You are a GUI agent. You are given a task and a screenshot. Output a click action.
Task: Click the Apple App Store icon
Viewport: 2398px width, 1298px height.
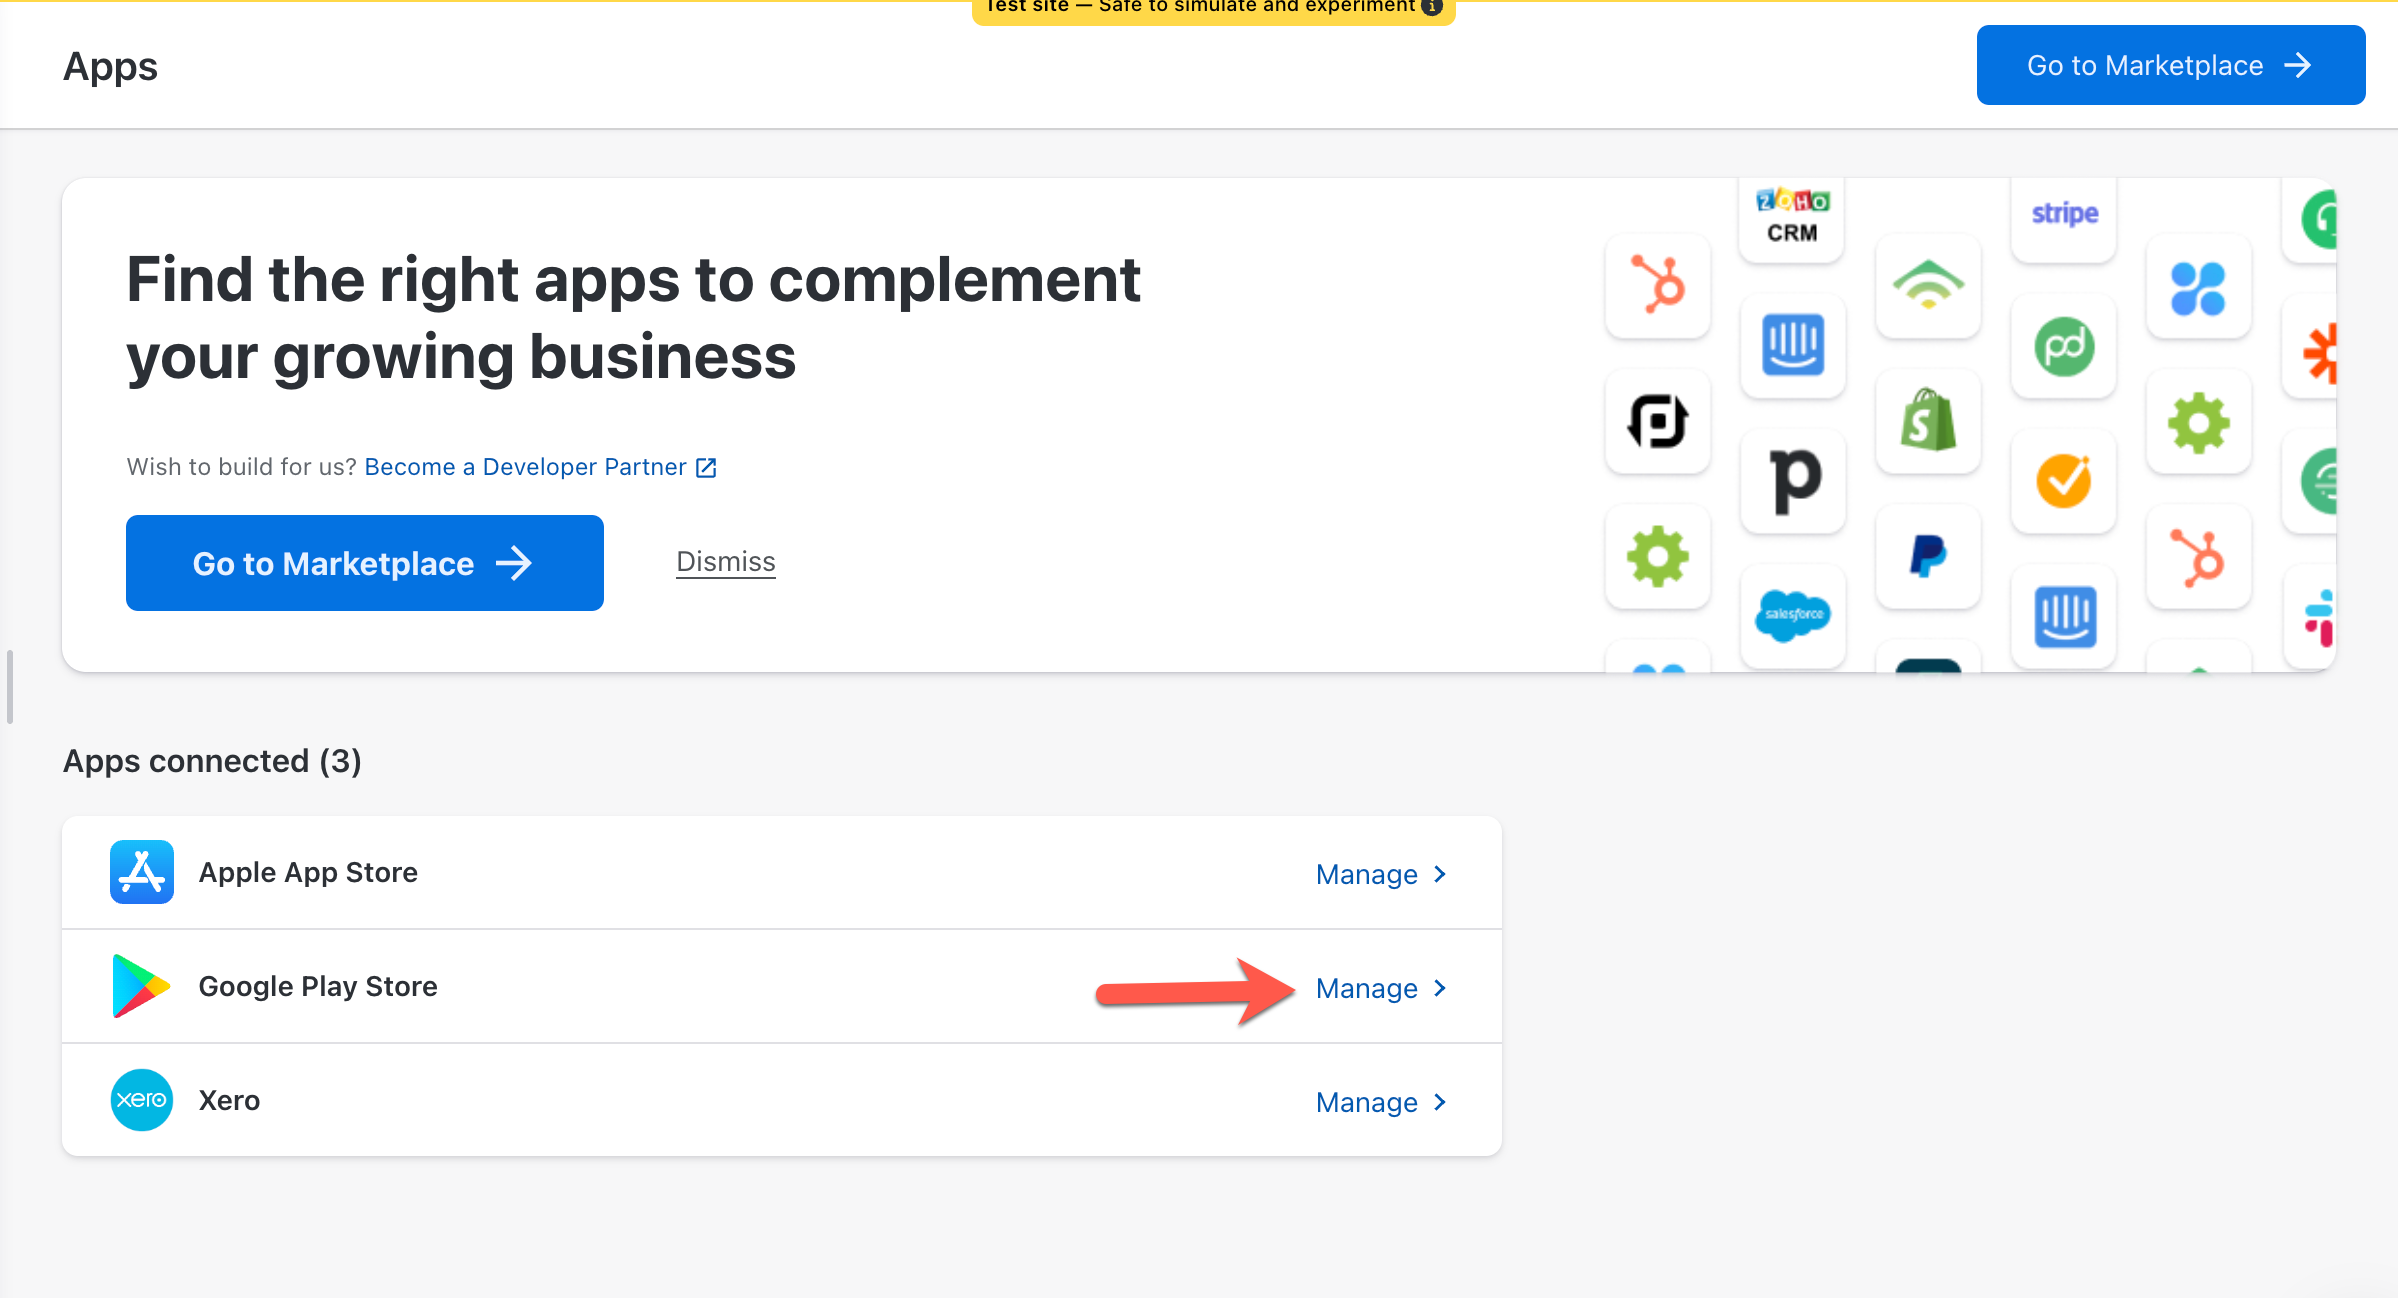pyautogui.click(x=141, y=872)
